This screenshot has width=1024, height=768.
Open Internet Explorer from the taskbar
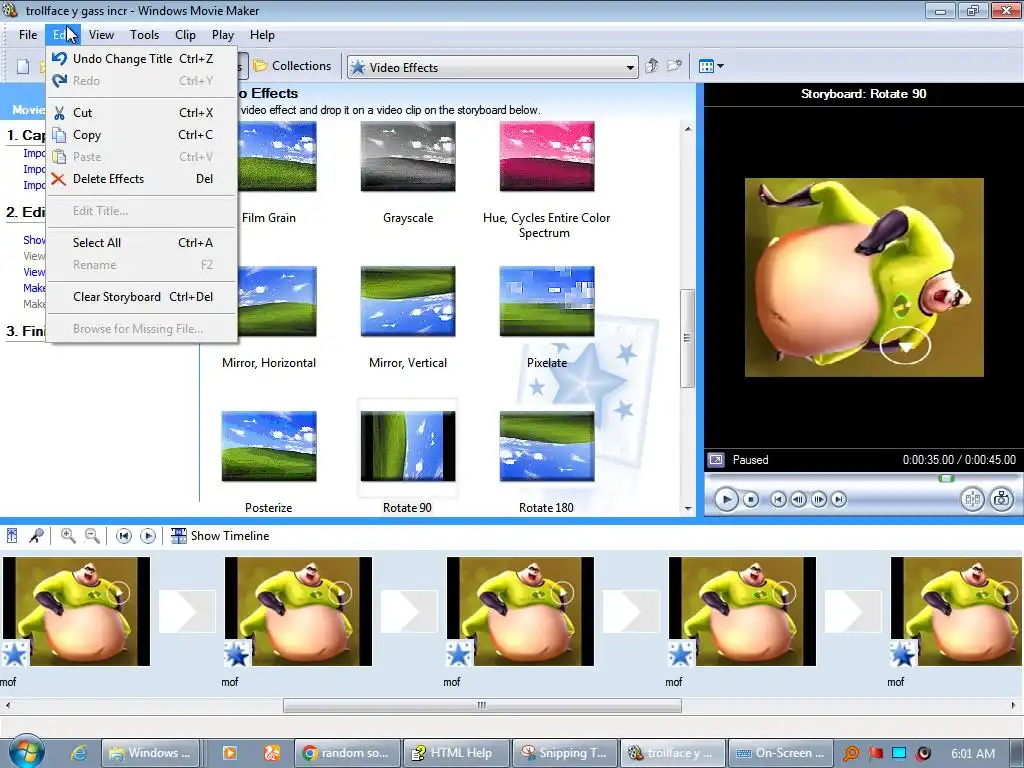(79, 753)
